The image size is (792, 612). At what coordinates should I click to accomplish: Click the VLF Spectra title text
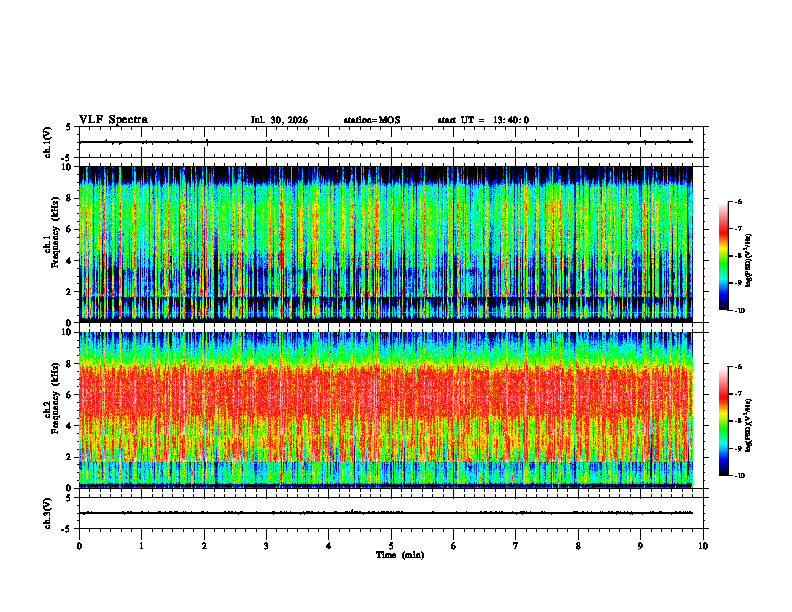pyautogui.click(x=113, y=120)
